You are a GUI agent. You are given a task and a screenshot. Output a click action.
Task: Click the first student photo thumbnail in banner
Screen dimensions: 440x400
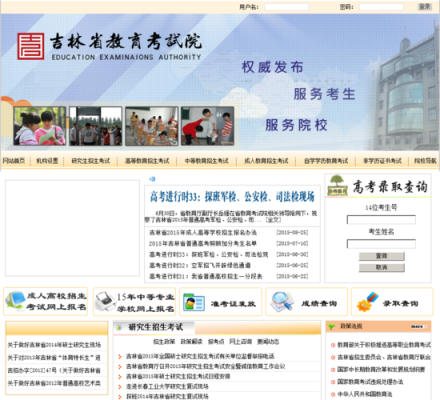pyautogui.click(x=40, y=126)
